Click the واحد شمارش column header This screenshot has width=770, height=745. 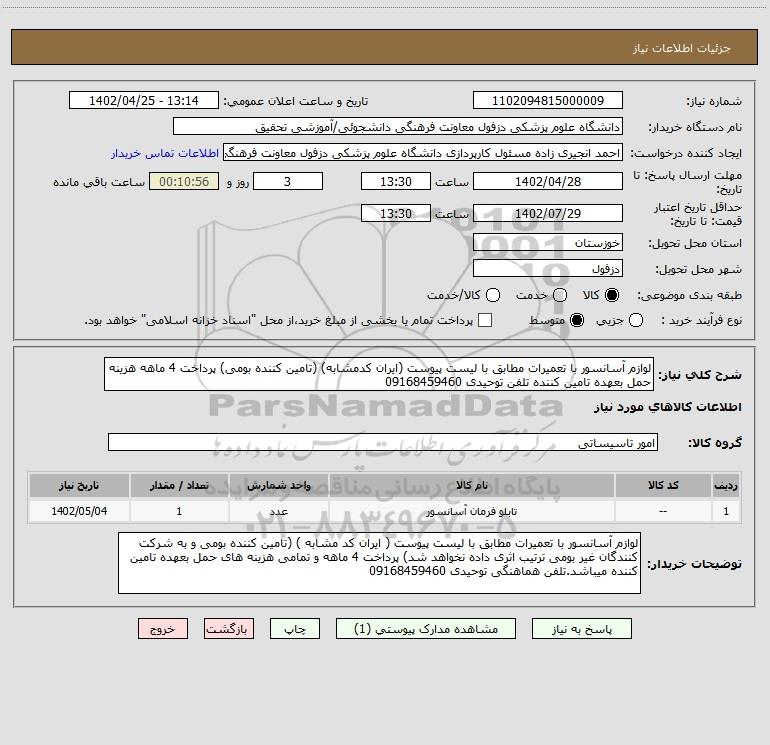click(x=278, y=485)
